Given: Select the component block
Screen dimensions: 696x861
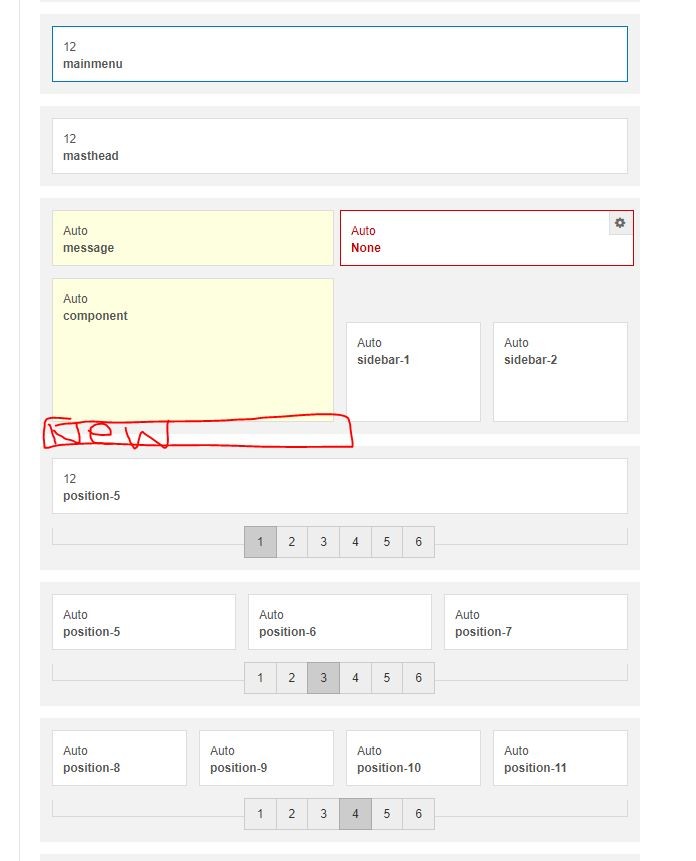Looking at the screenshot, I should click(x=193, y=350).
